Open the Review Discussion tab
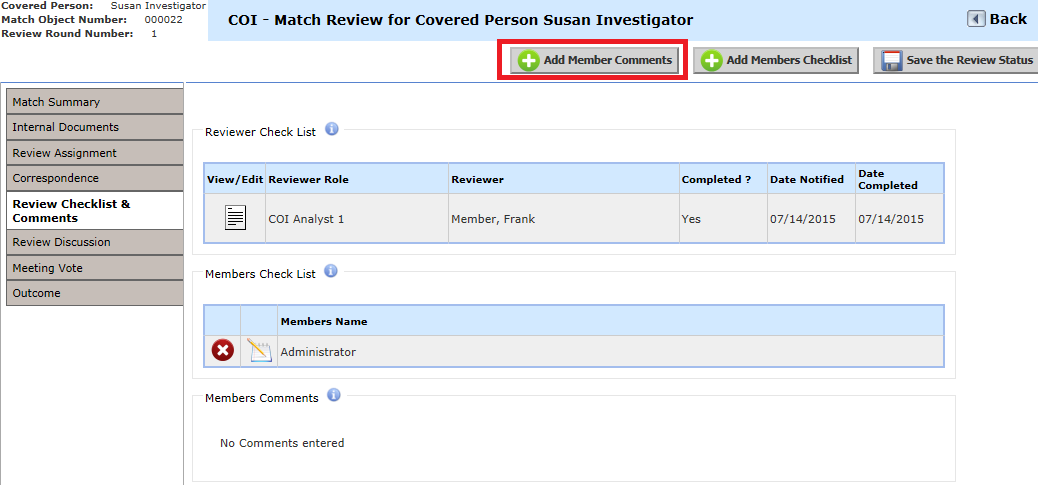The image size is (1038, 485). (95, 242)
